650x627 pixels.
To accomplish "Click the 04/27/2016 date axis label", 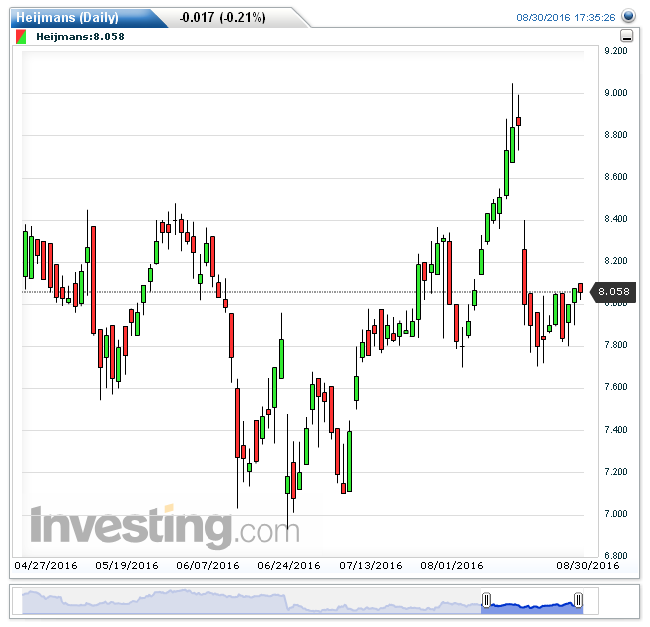I will tap(46, 565).
